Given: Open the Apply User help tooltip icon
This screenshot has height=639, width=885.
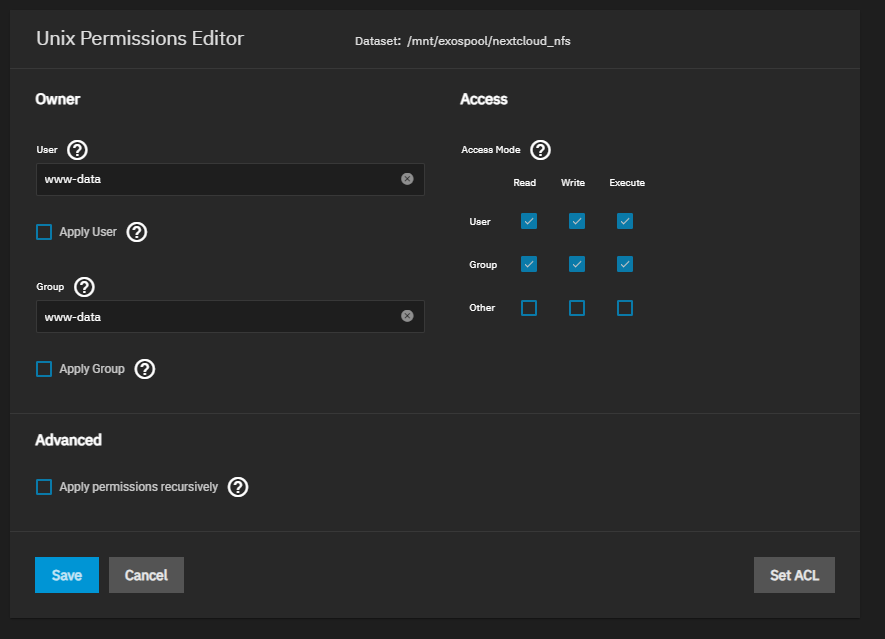Looking at the screenshot, I should click(x=137, y=232).
